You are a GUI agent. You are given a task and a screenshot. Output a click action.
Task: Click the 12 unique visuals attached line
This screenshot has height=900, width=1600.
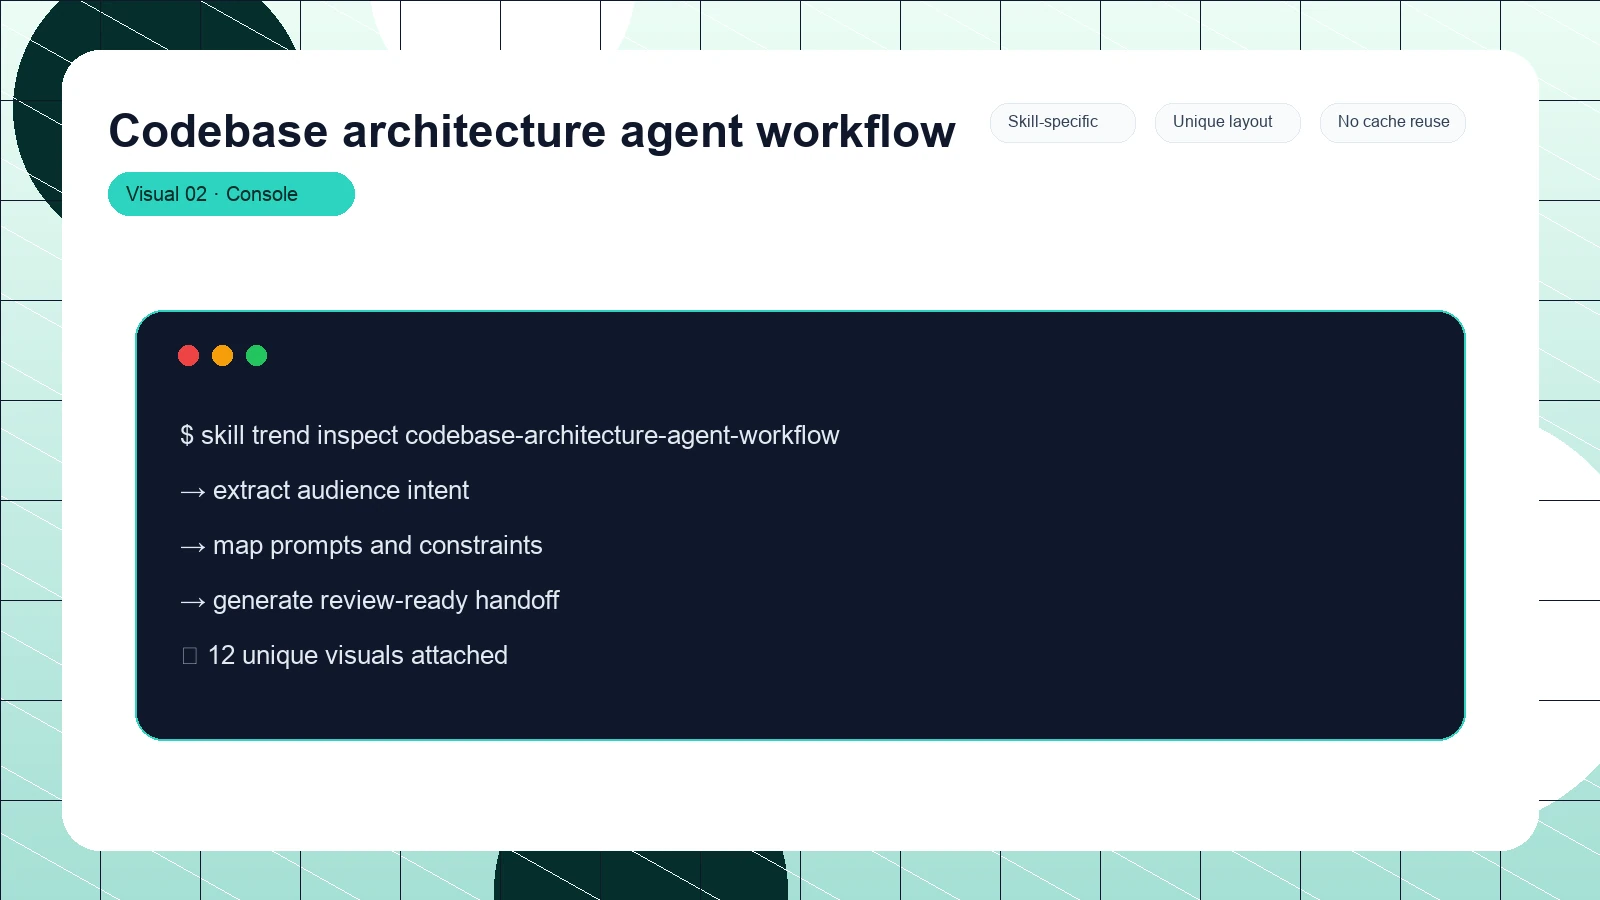click(x=344, y=655)
